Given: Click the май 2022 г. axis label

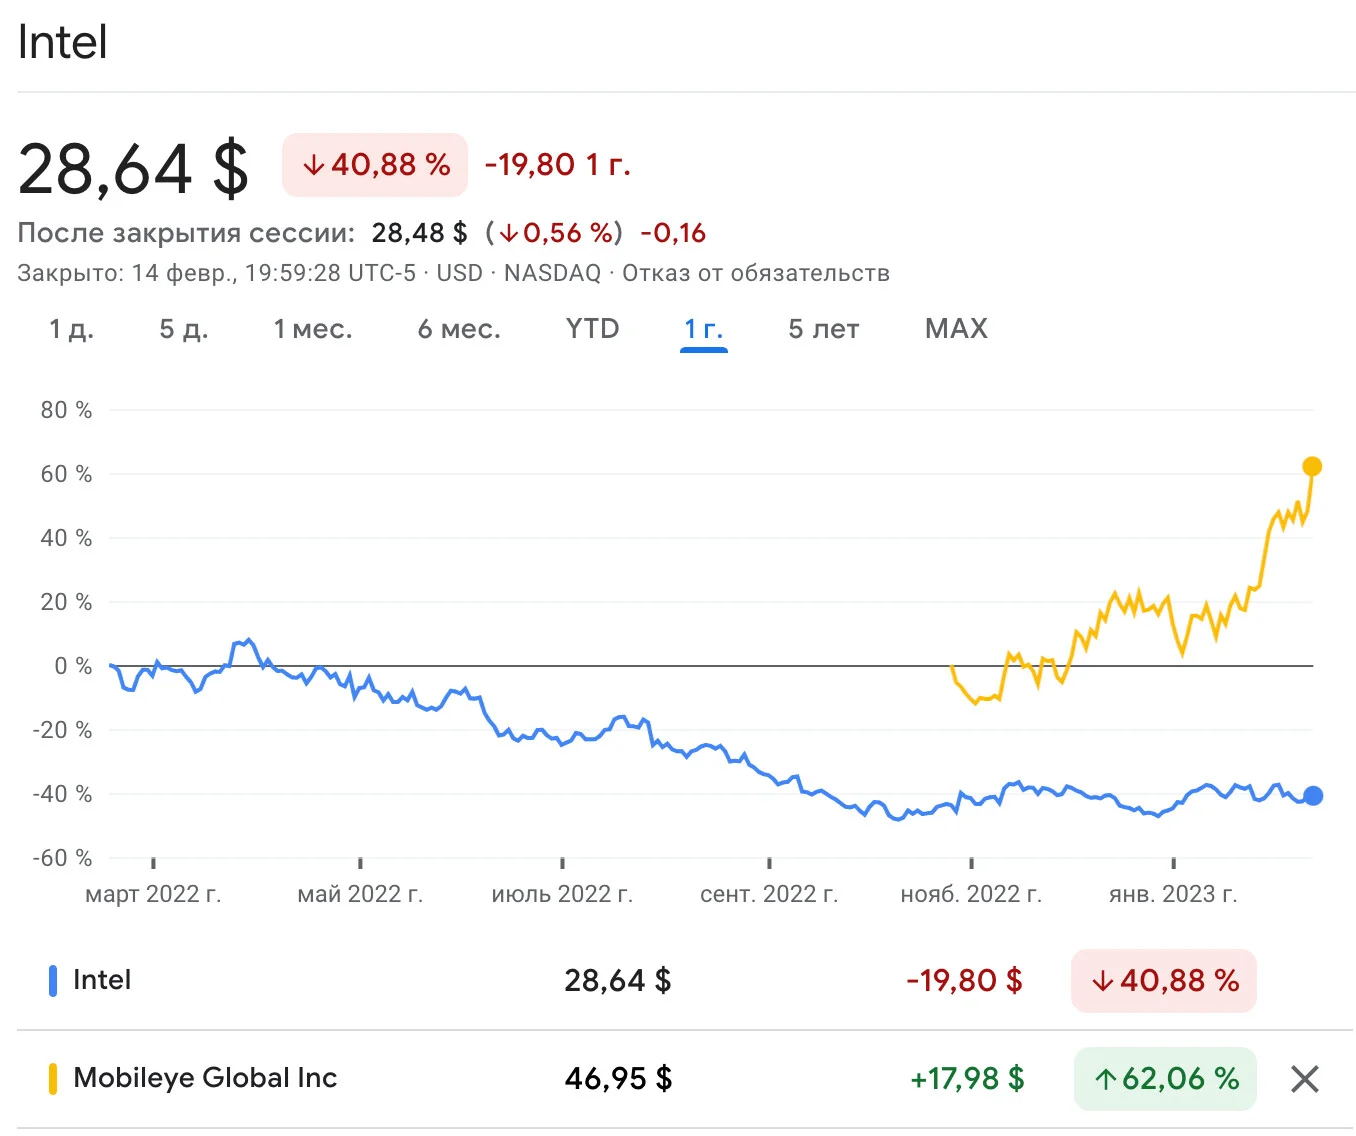Looking at the screenshot, I should click(x=360, y=894).
